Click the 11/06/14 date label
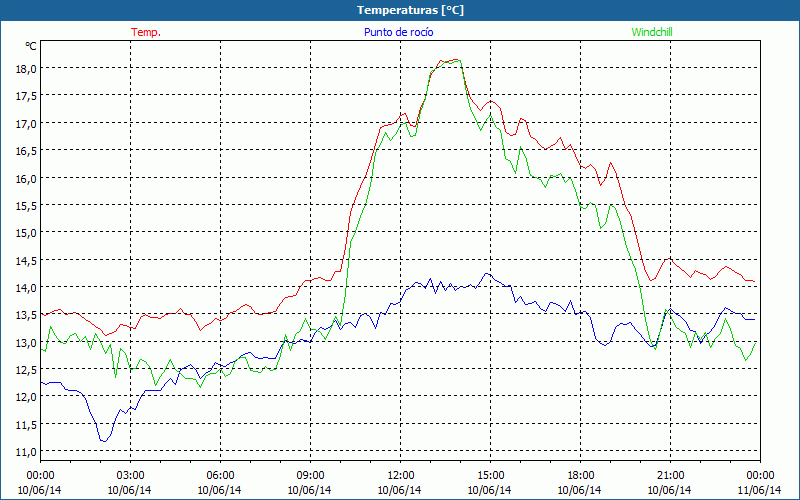Image resolution: width=800 pixels, height=500 pixels. pyautogui.click(x=760, y=490)
